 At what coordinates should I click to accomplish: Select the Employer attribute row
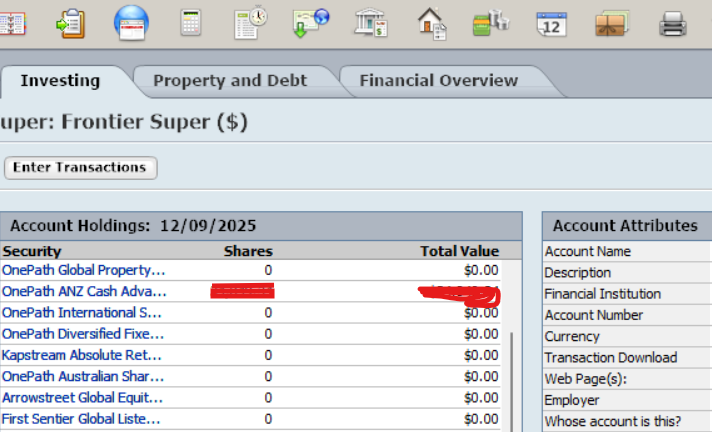[627, 400]
